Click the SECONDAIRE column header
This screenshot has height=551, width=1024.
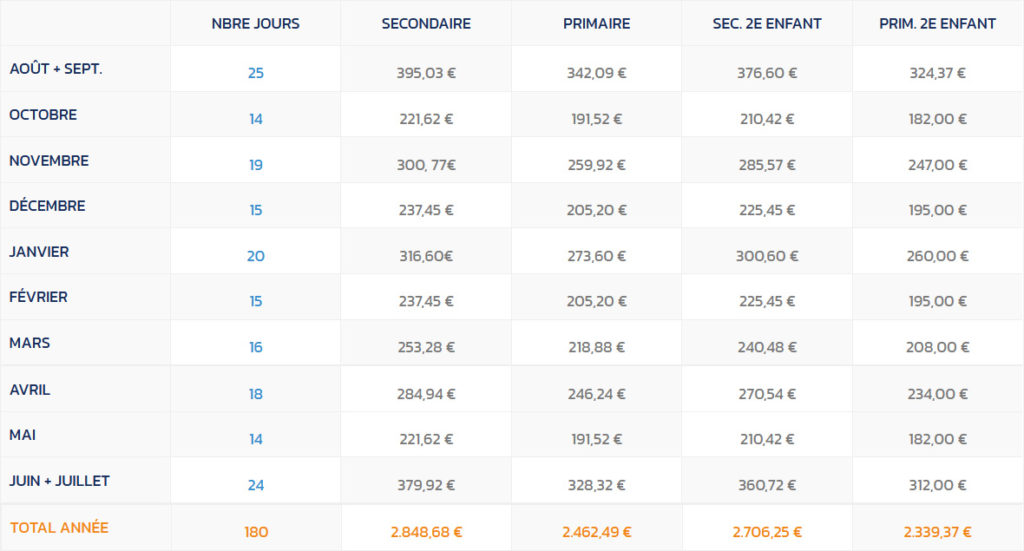pyautogui.click(x=426, y=24)
